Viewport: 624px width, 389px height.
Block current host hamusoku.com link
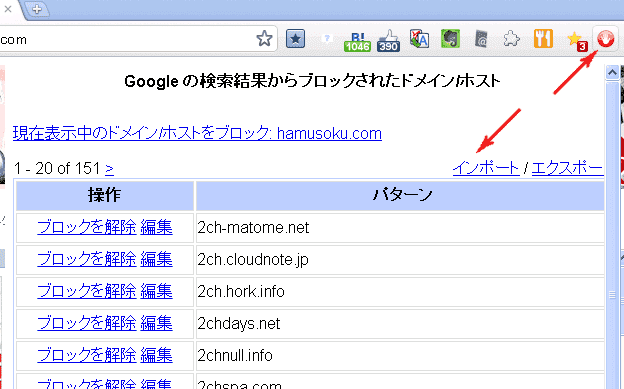coord(197,133)
